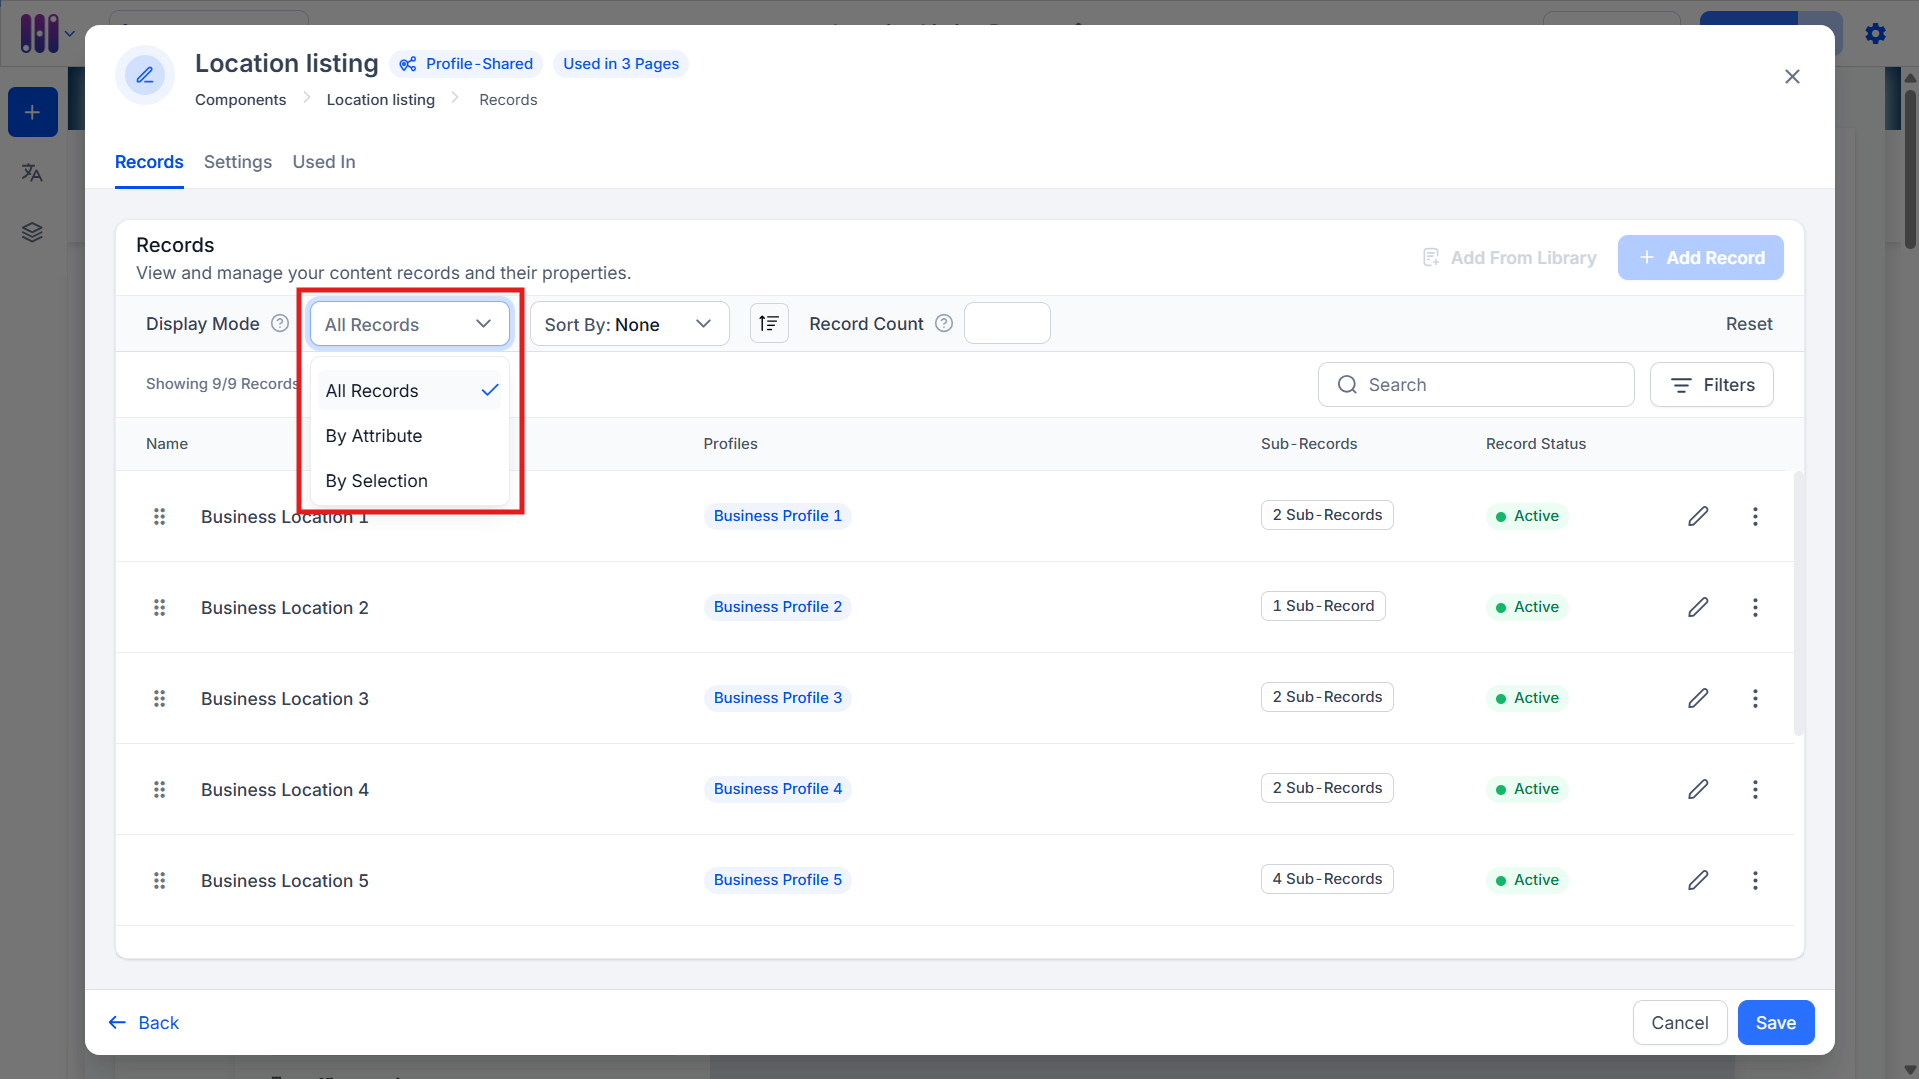Switch to the Records tab

tap(149, 162)
